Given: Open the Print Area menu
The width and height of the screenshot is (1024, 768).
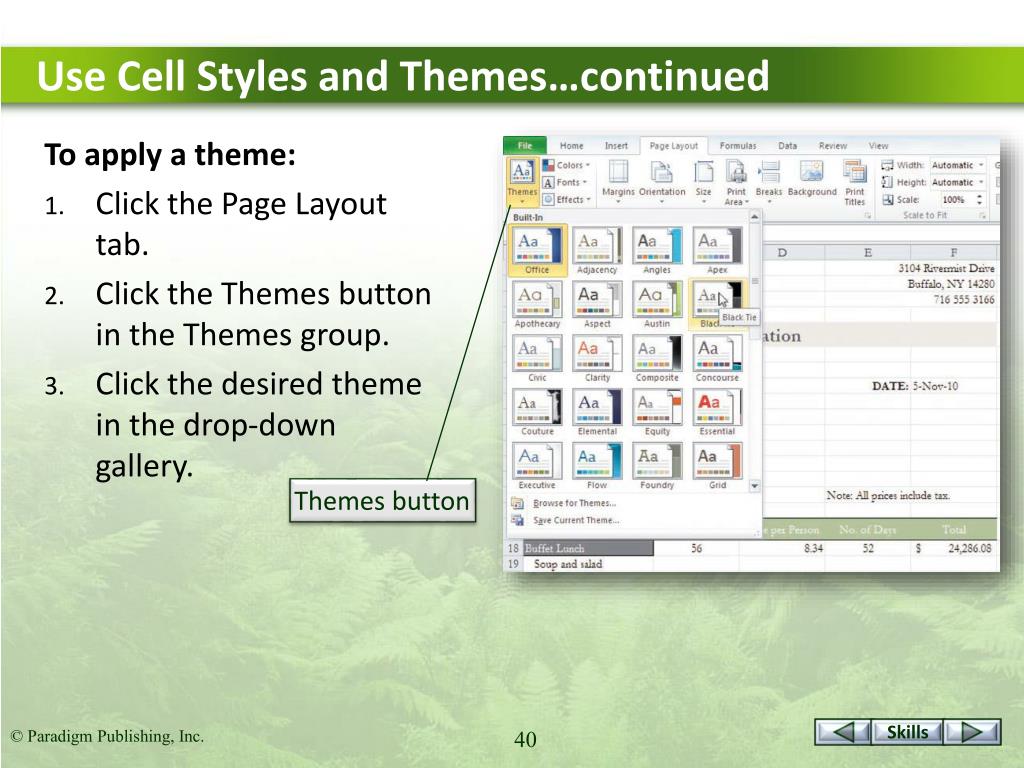Looking at the screenshot, I should (736, 182).
